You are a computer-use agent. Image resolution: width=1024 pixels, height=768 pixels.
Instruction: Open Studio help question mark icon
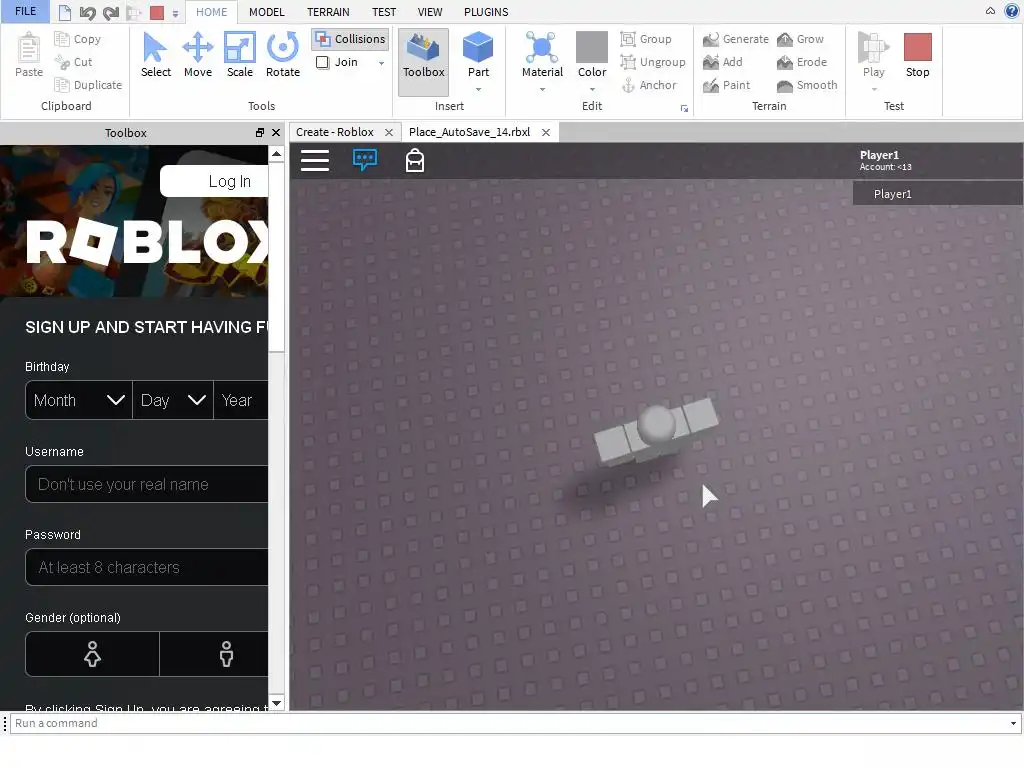pyautogui.click(x=1012, y=11)
